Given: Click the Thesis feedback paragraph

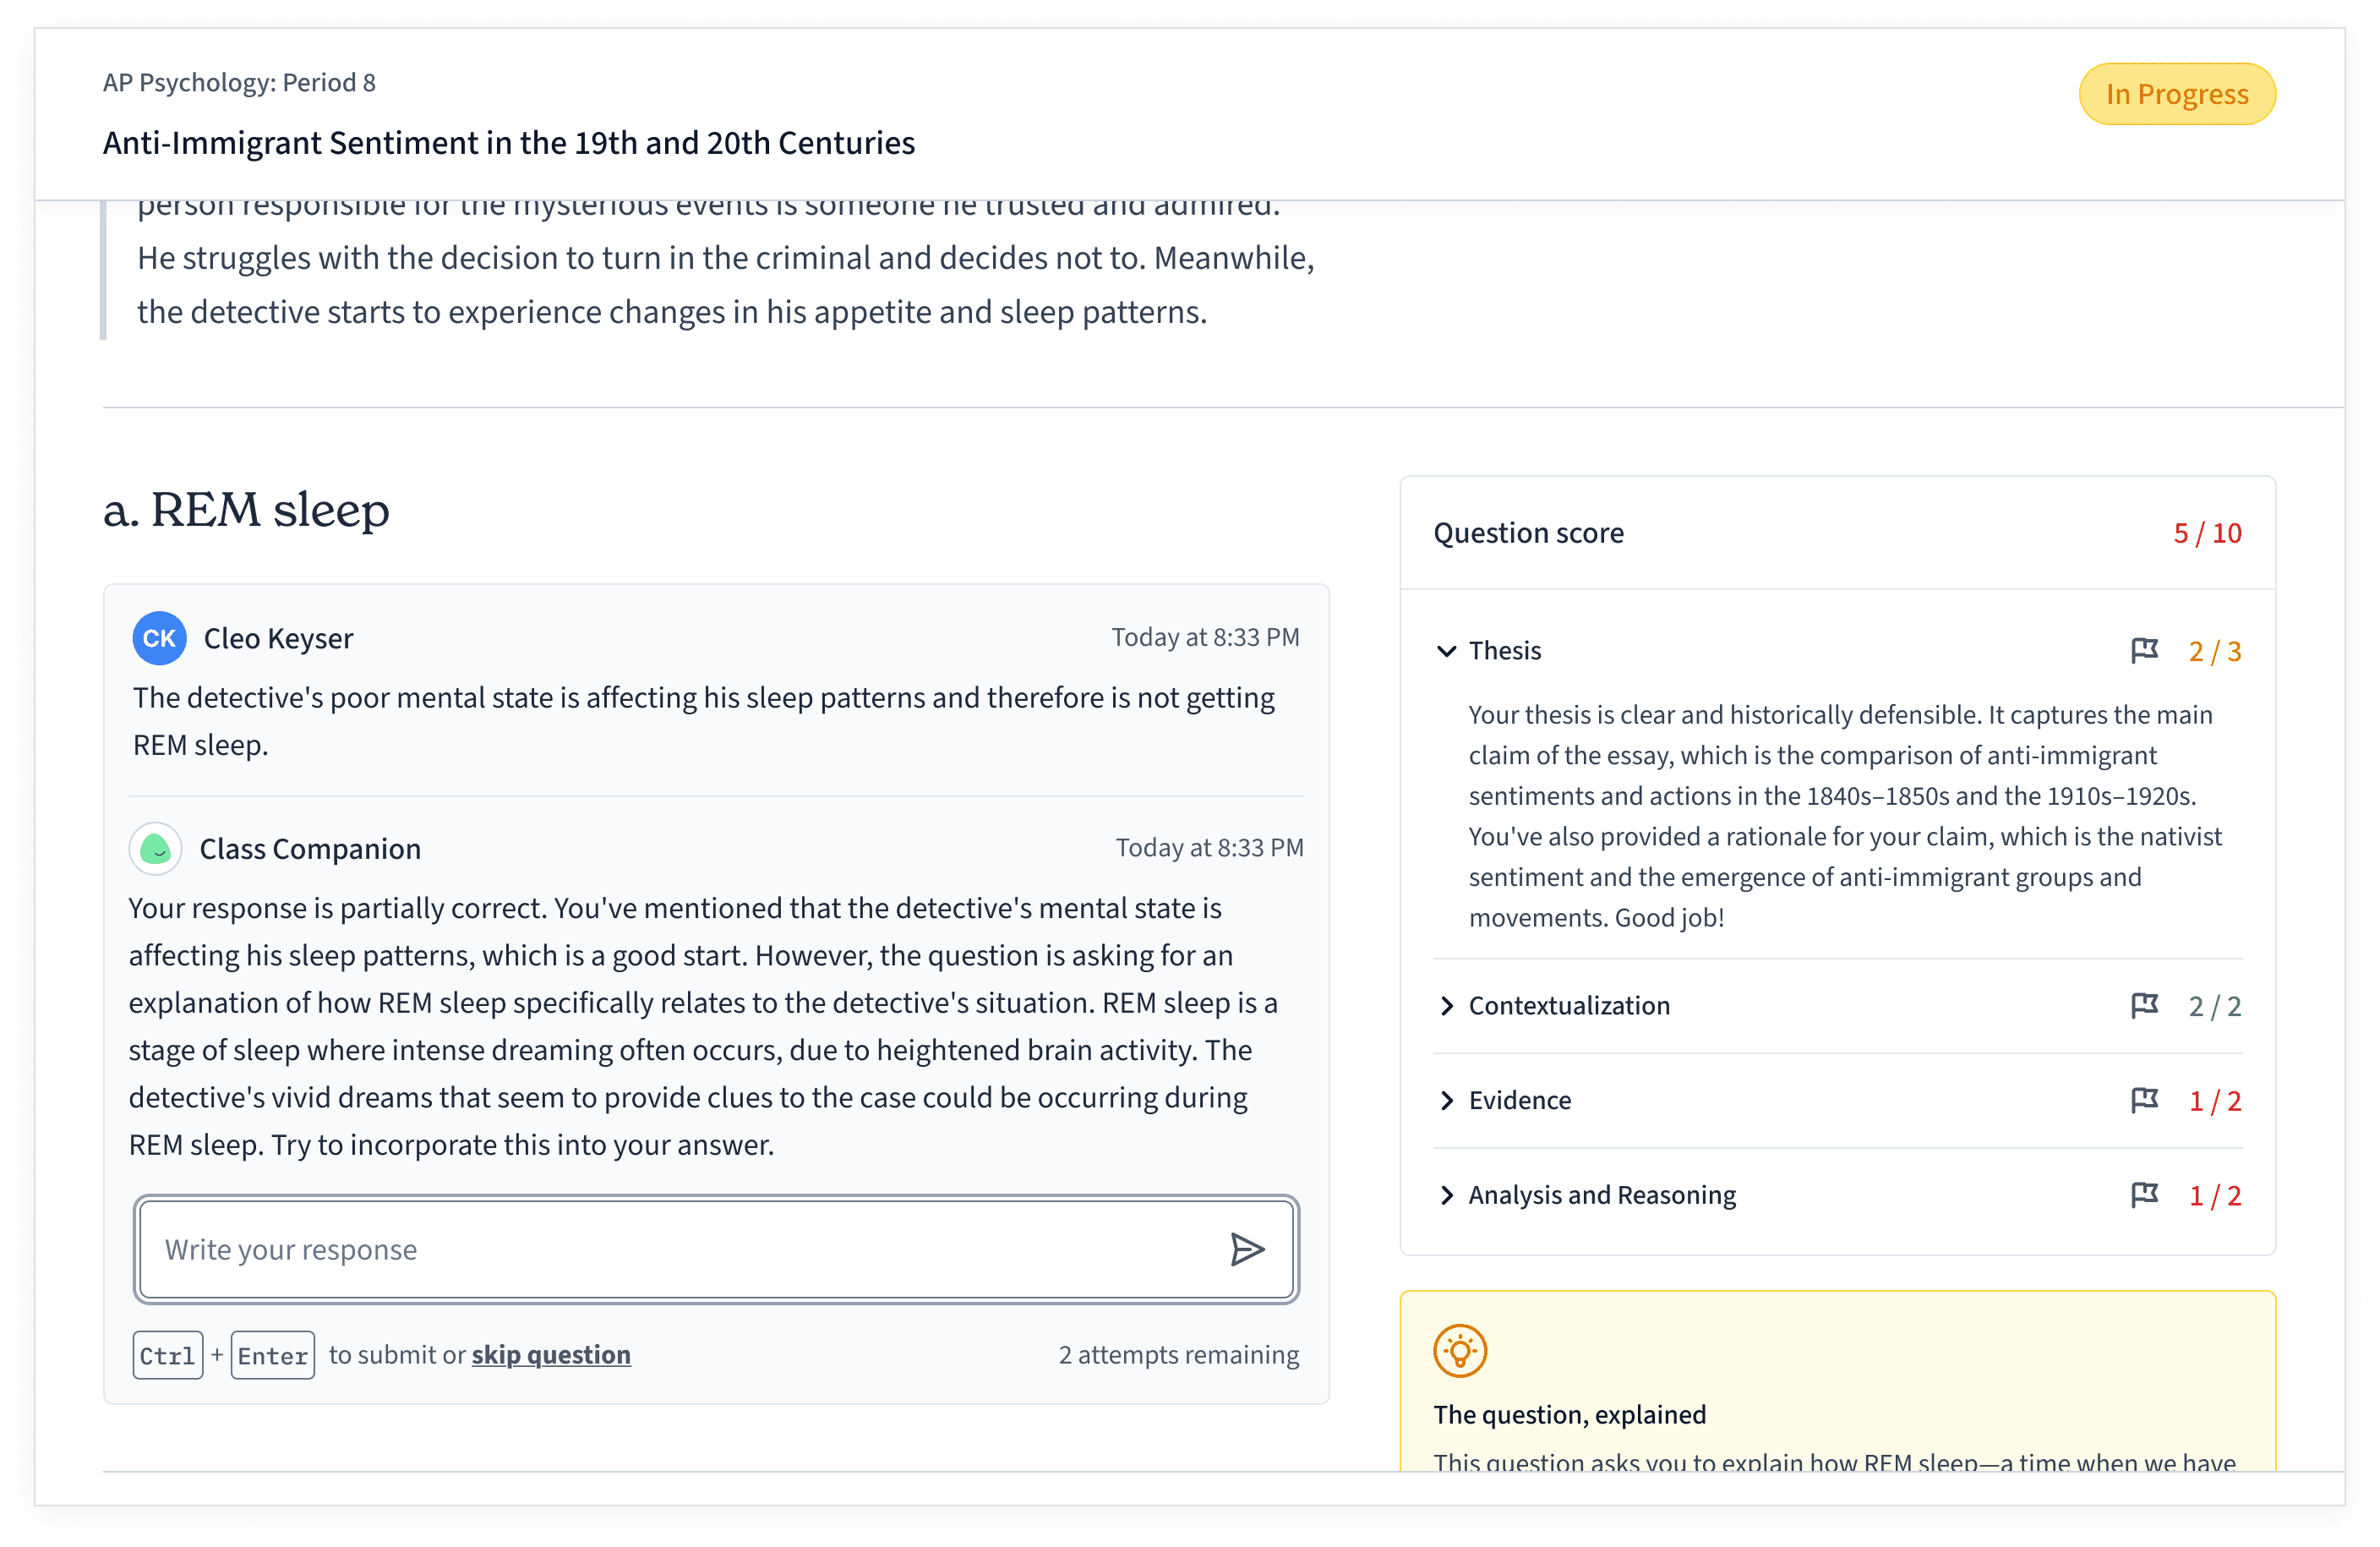Looking at the screenshot, I should pos(1845,816).
